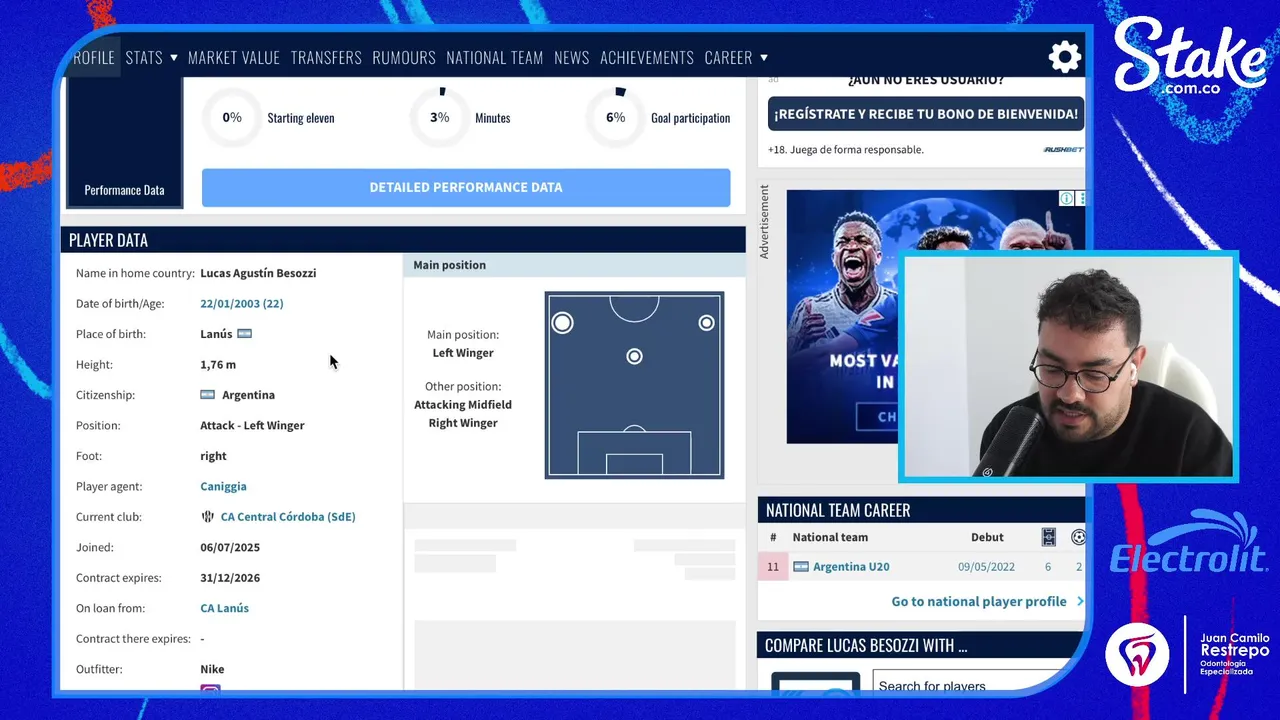Viewport: 1280px width, 720px height.
Task: Click the Argentina U20 flag icon
Action: click(x=801, y=567)
